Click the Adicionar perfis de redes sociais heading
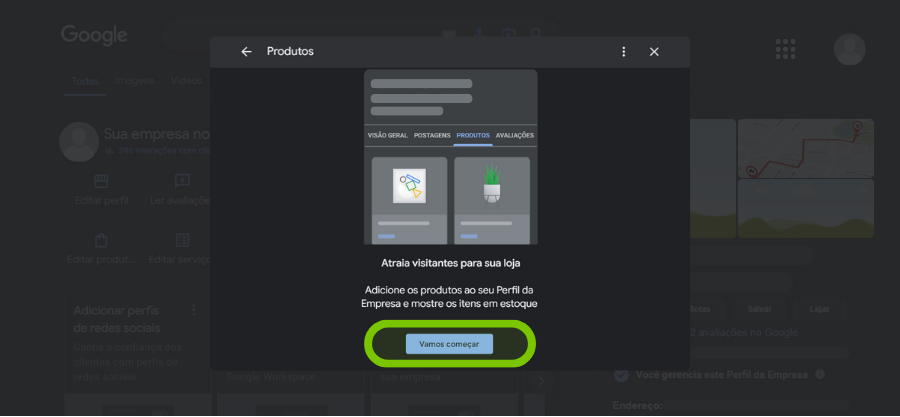Viewport: 900px width, 417px height. 117,319
